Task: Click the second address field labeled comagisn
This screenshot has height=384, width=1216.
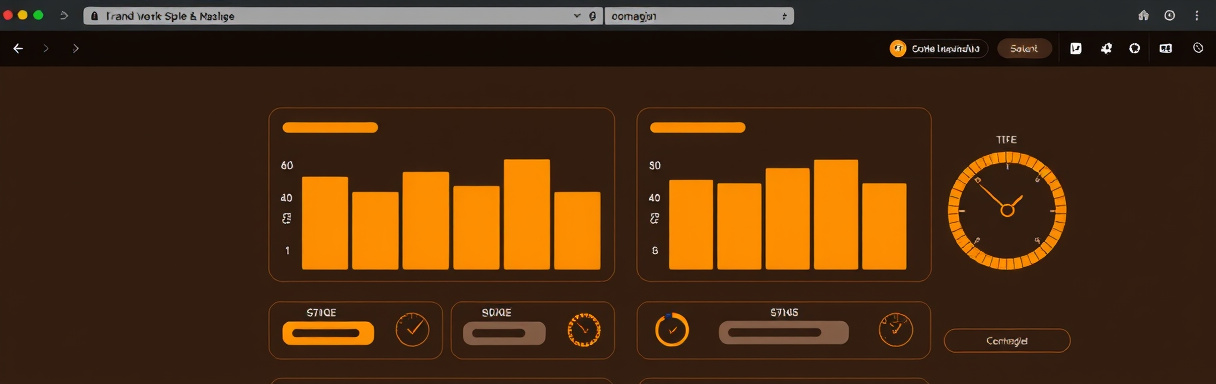Action: tap(699, 17)
